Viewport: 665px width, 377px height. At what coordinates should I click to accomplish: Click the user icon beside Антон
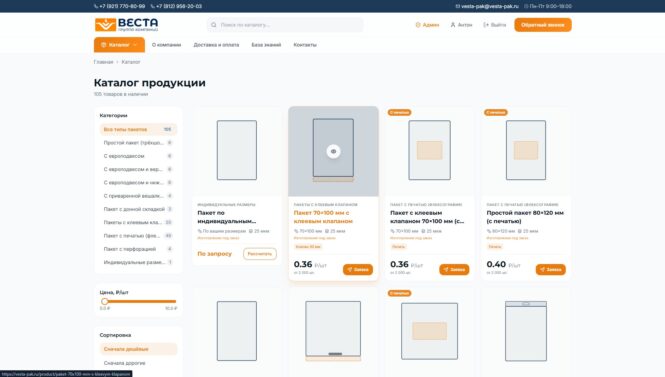point(453,25)
